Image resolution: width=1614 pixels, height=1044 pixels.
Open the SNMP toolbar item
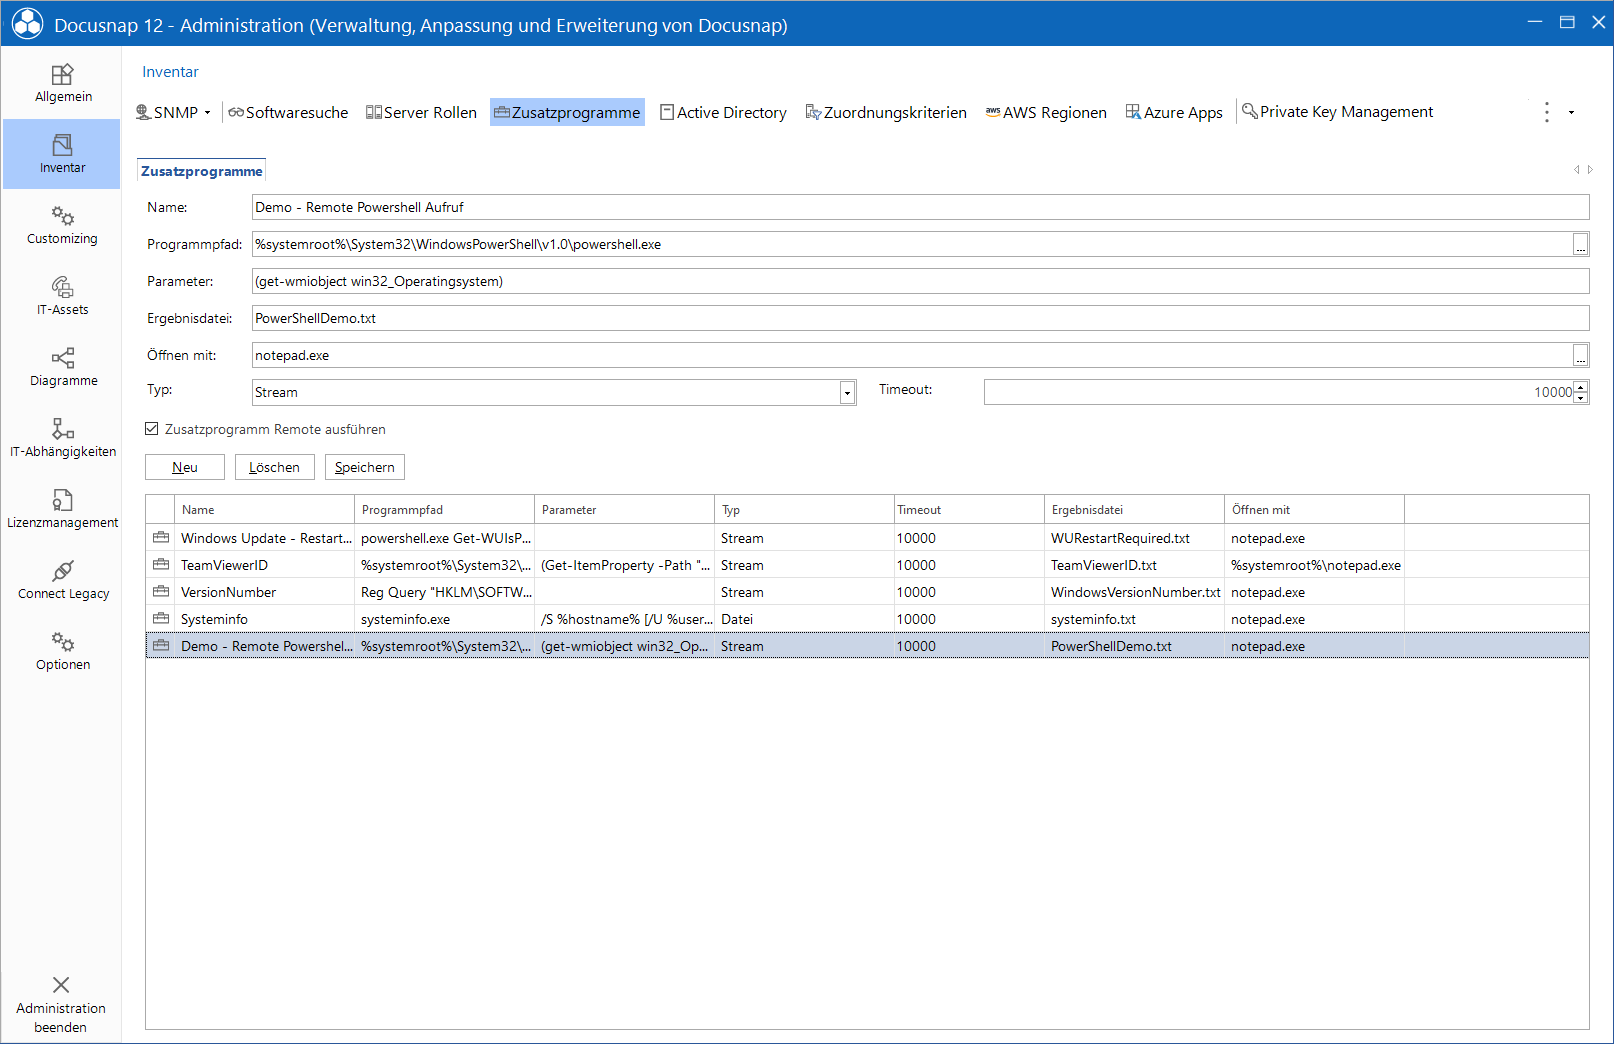coord(167,112)
